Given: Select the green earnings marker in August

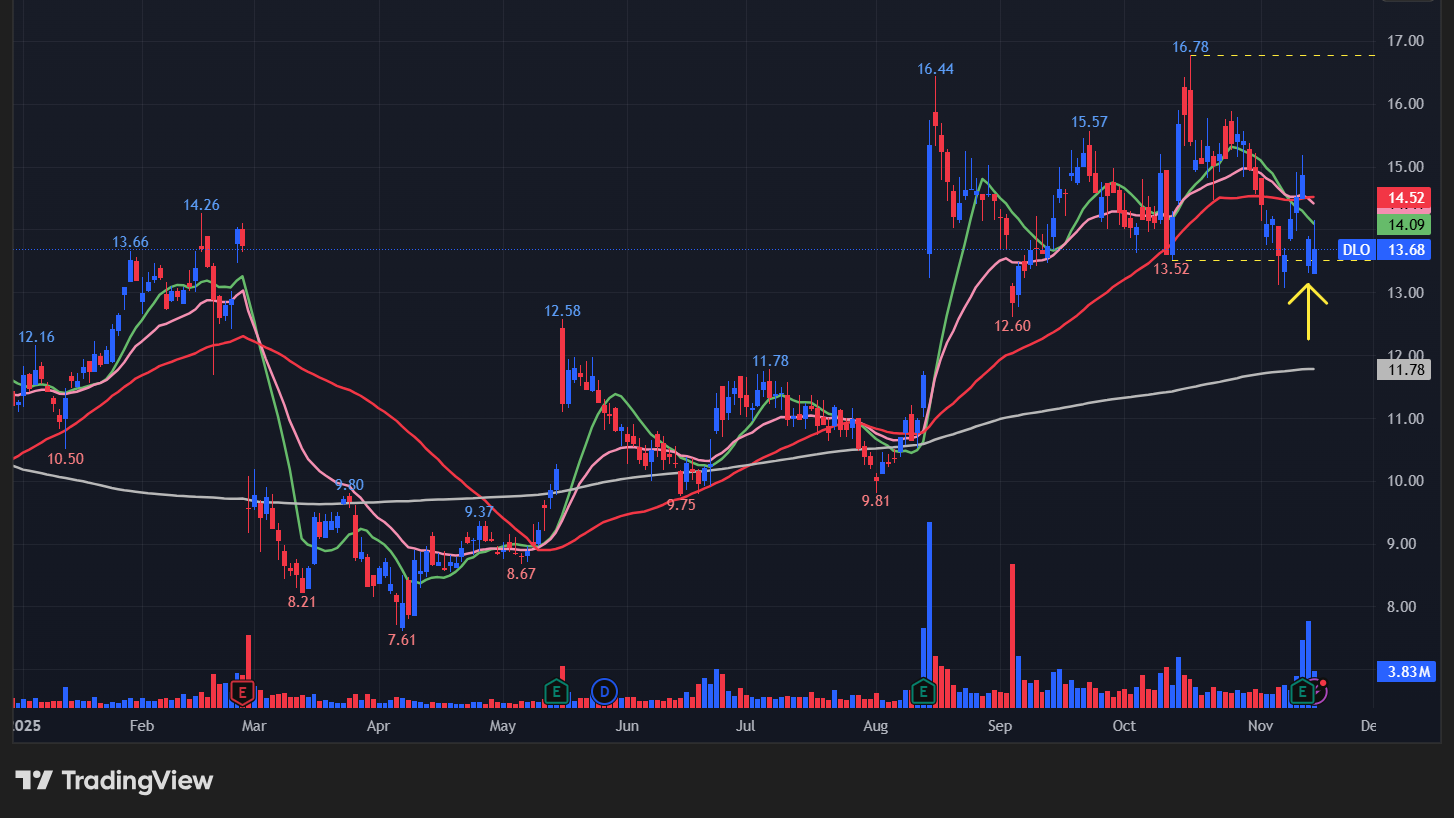Looking at the screenshot, I should pos(923,691).
